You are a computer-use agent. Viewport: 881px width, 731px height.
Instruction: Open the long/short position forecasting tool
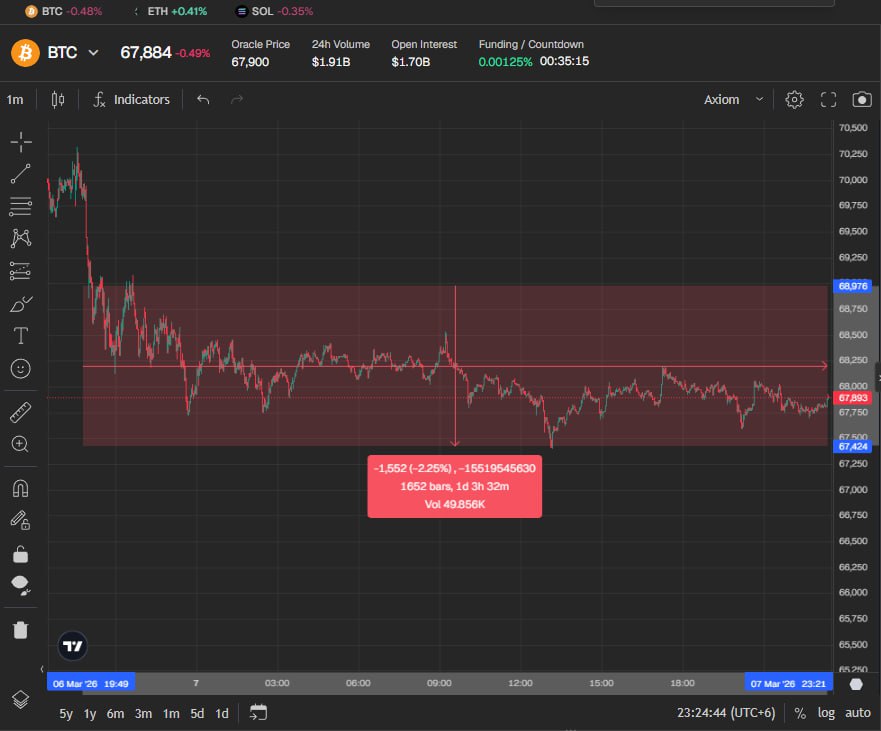[x=21, y=271]
